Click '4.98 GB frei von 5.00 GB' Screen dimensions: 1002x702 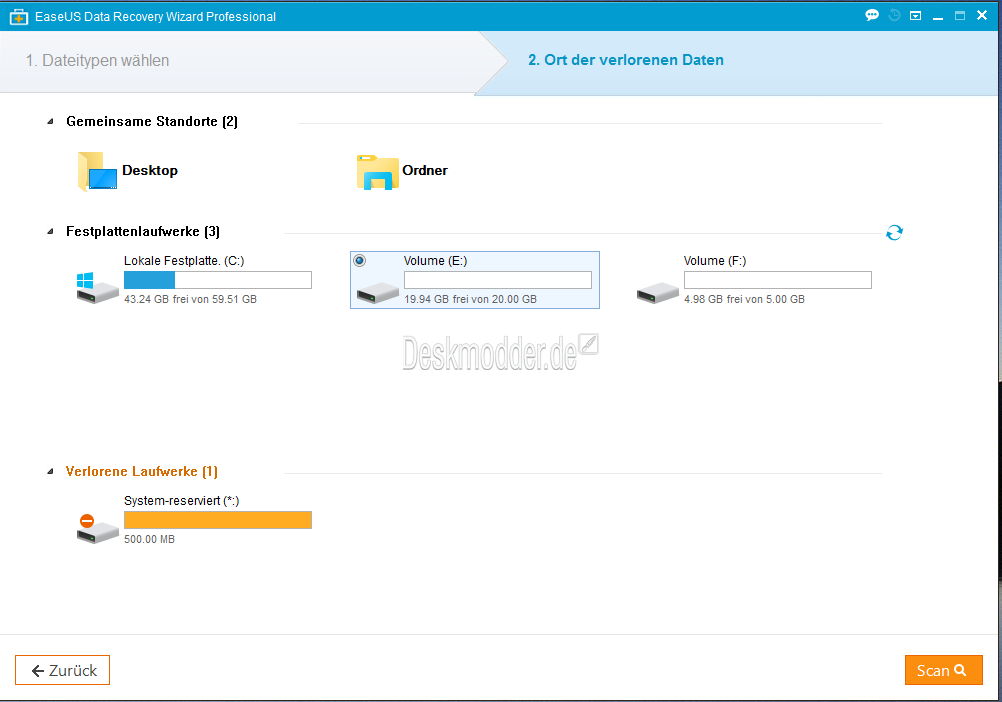click(x=744, y=299)
